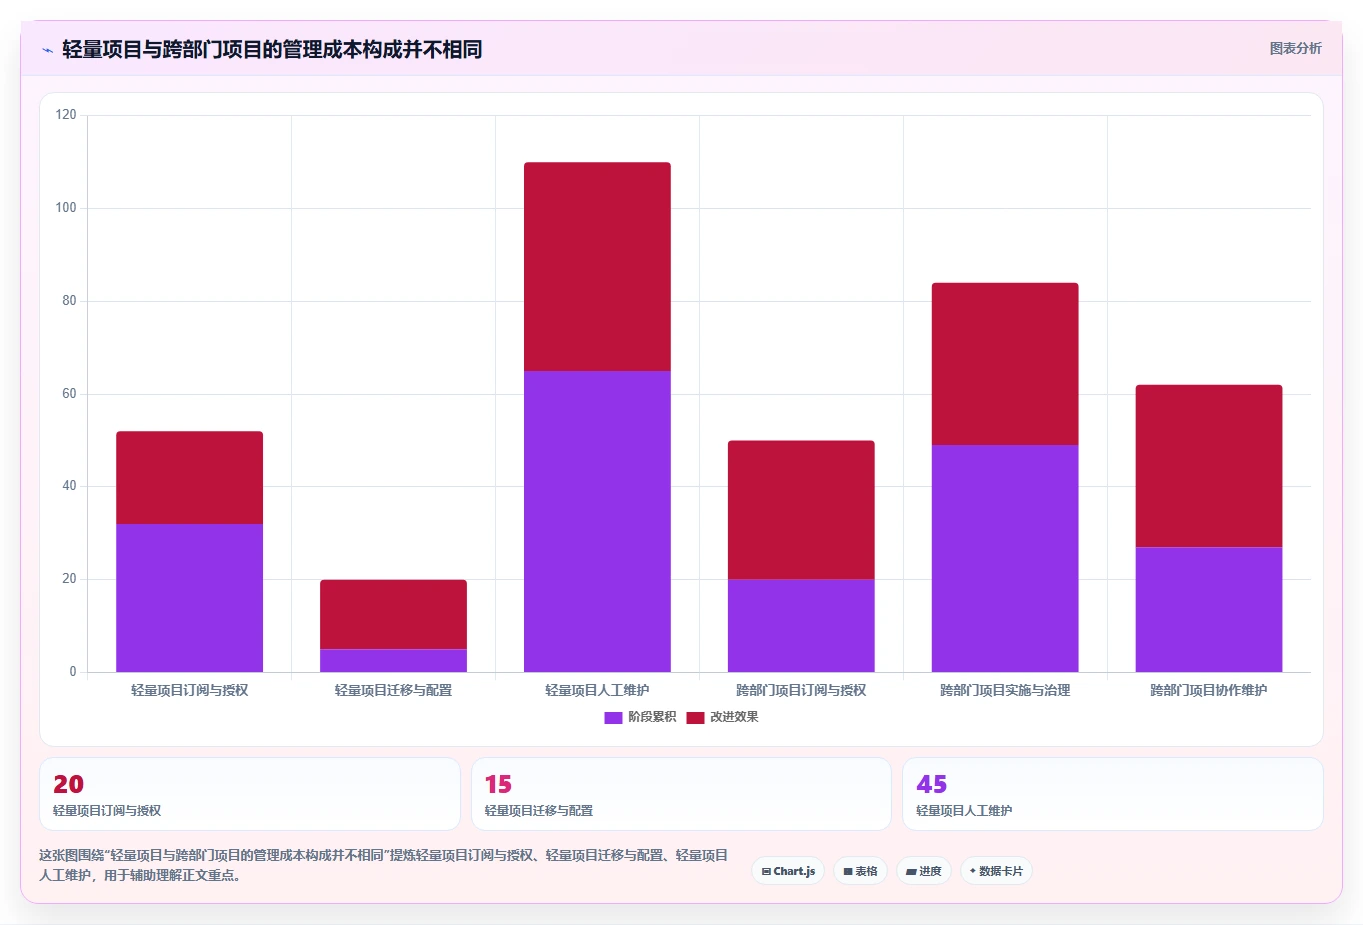Click the purple segment of 跨部门项目订阅与授权 bar

(801, 626)
